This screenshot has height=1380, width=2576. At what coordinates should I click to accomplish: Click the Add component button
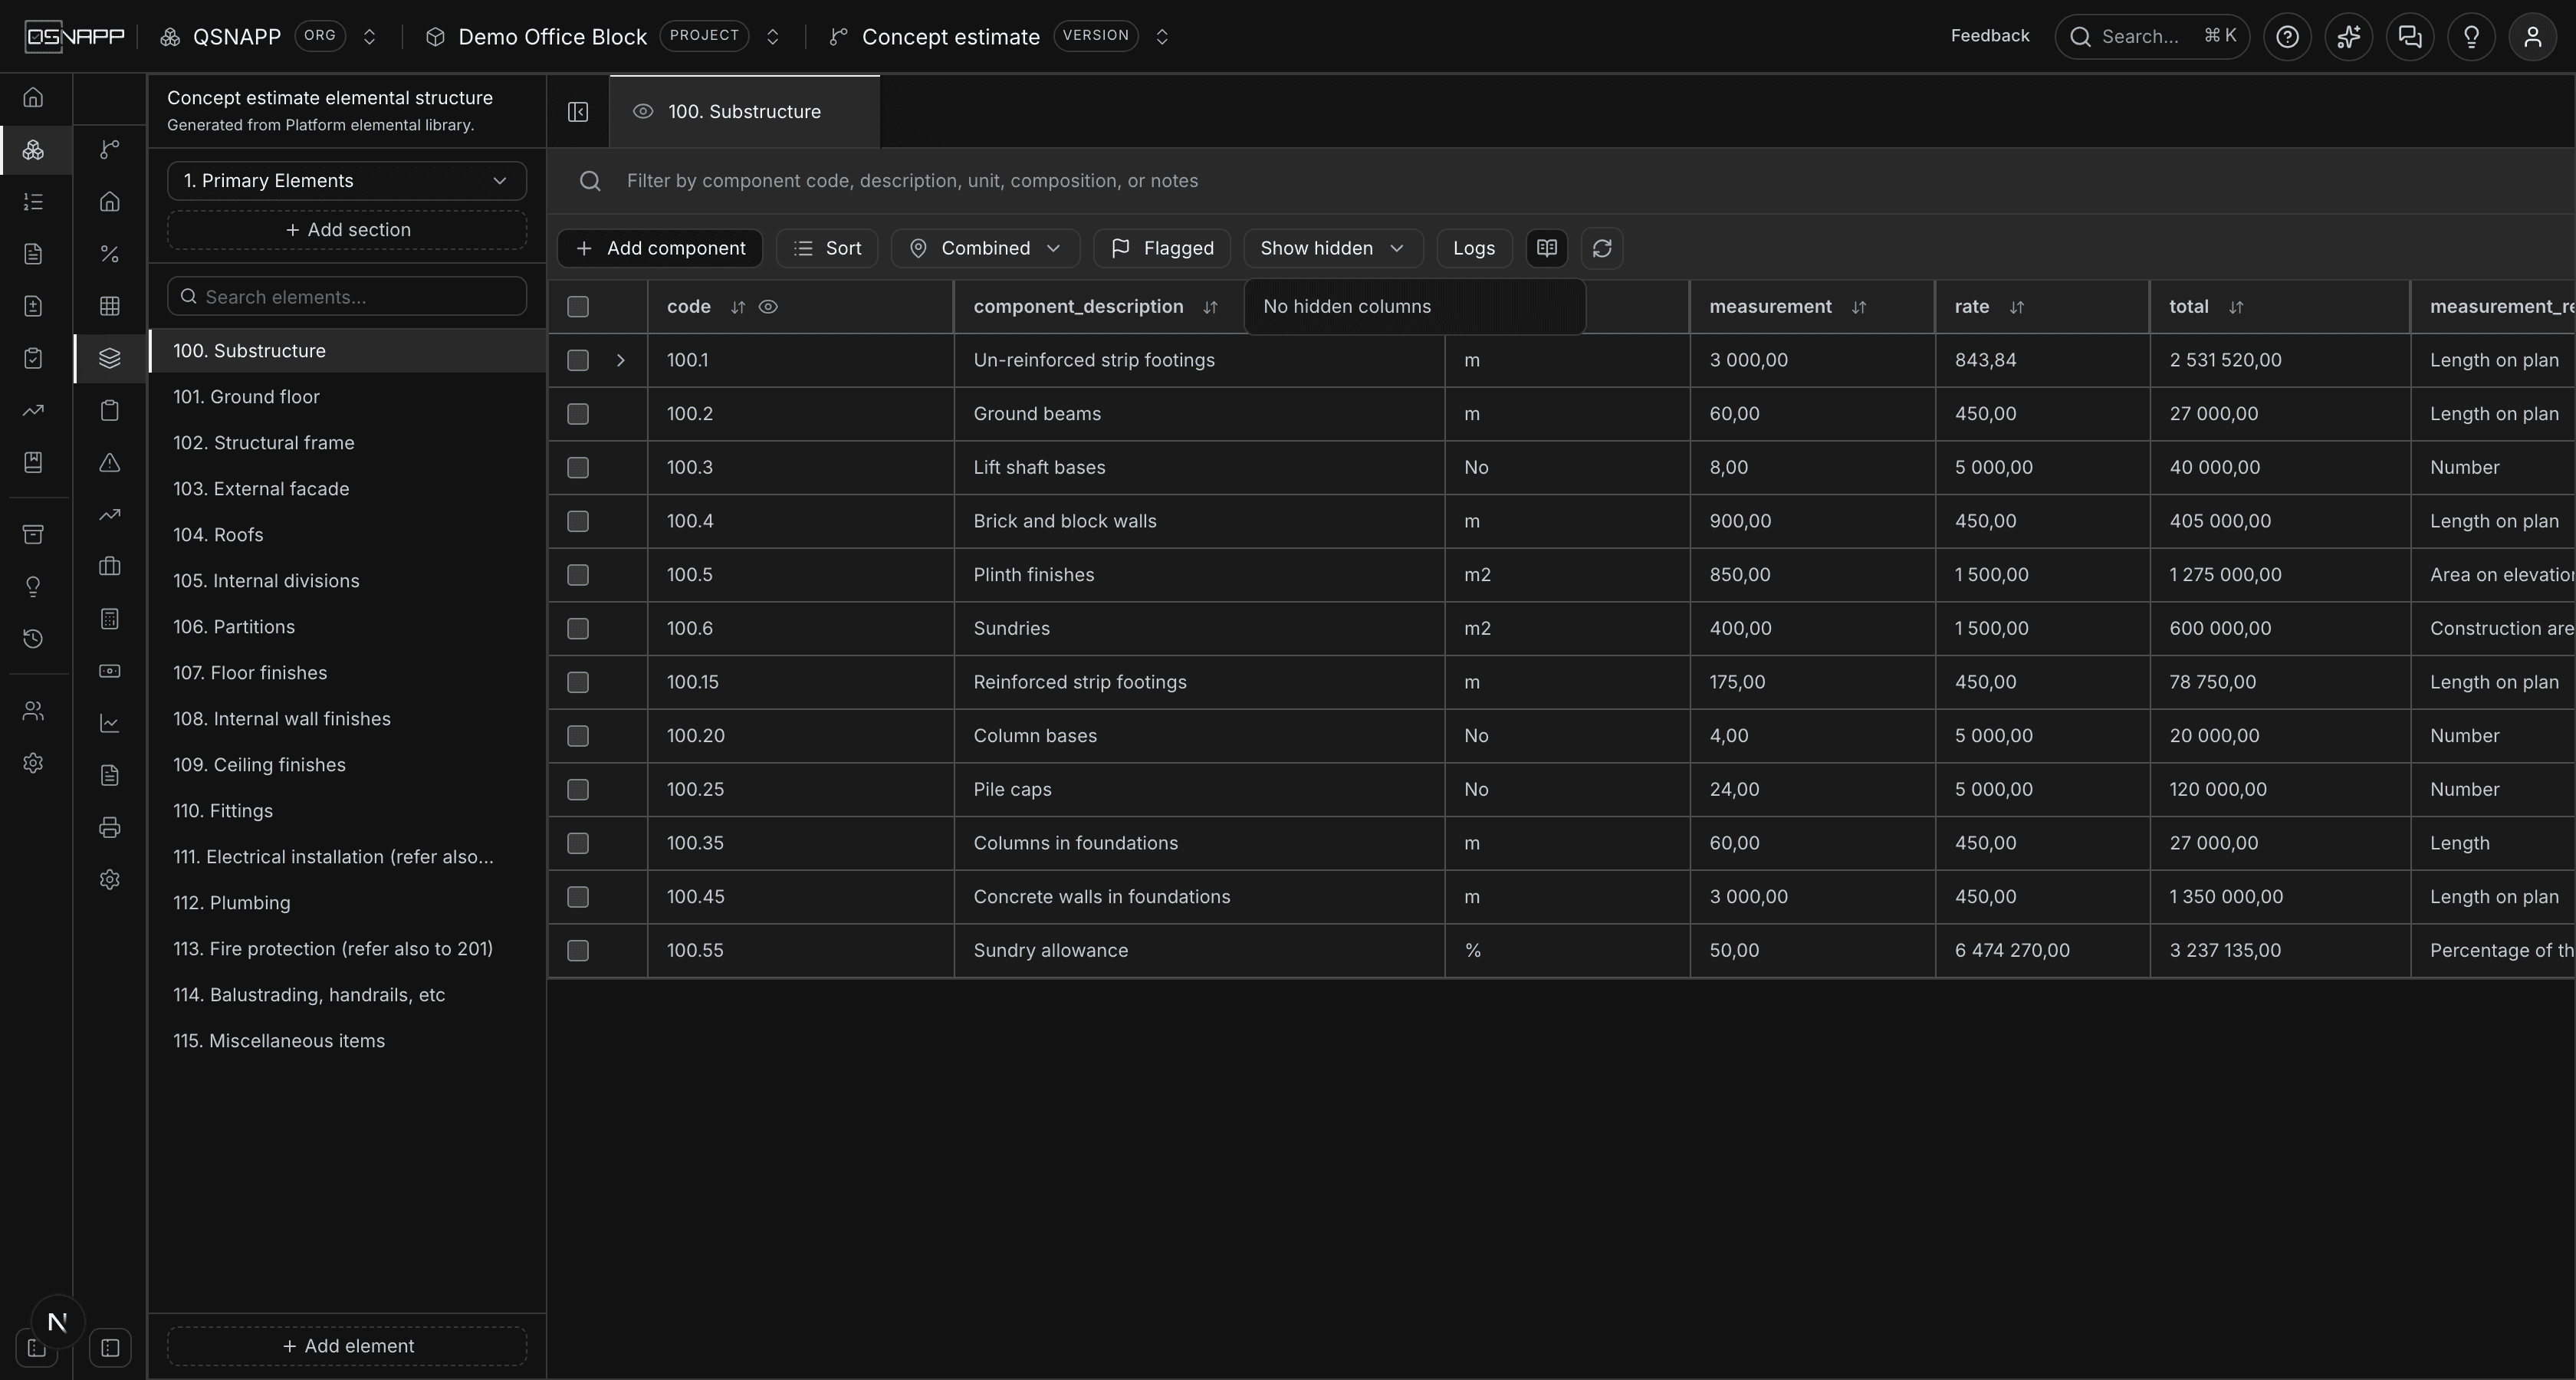coord(660,248)
